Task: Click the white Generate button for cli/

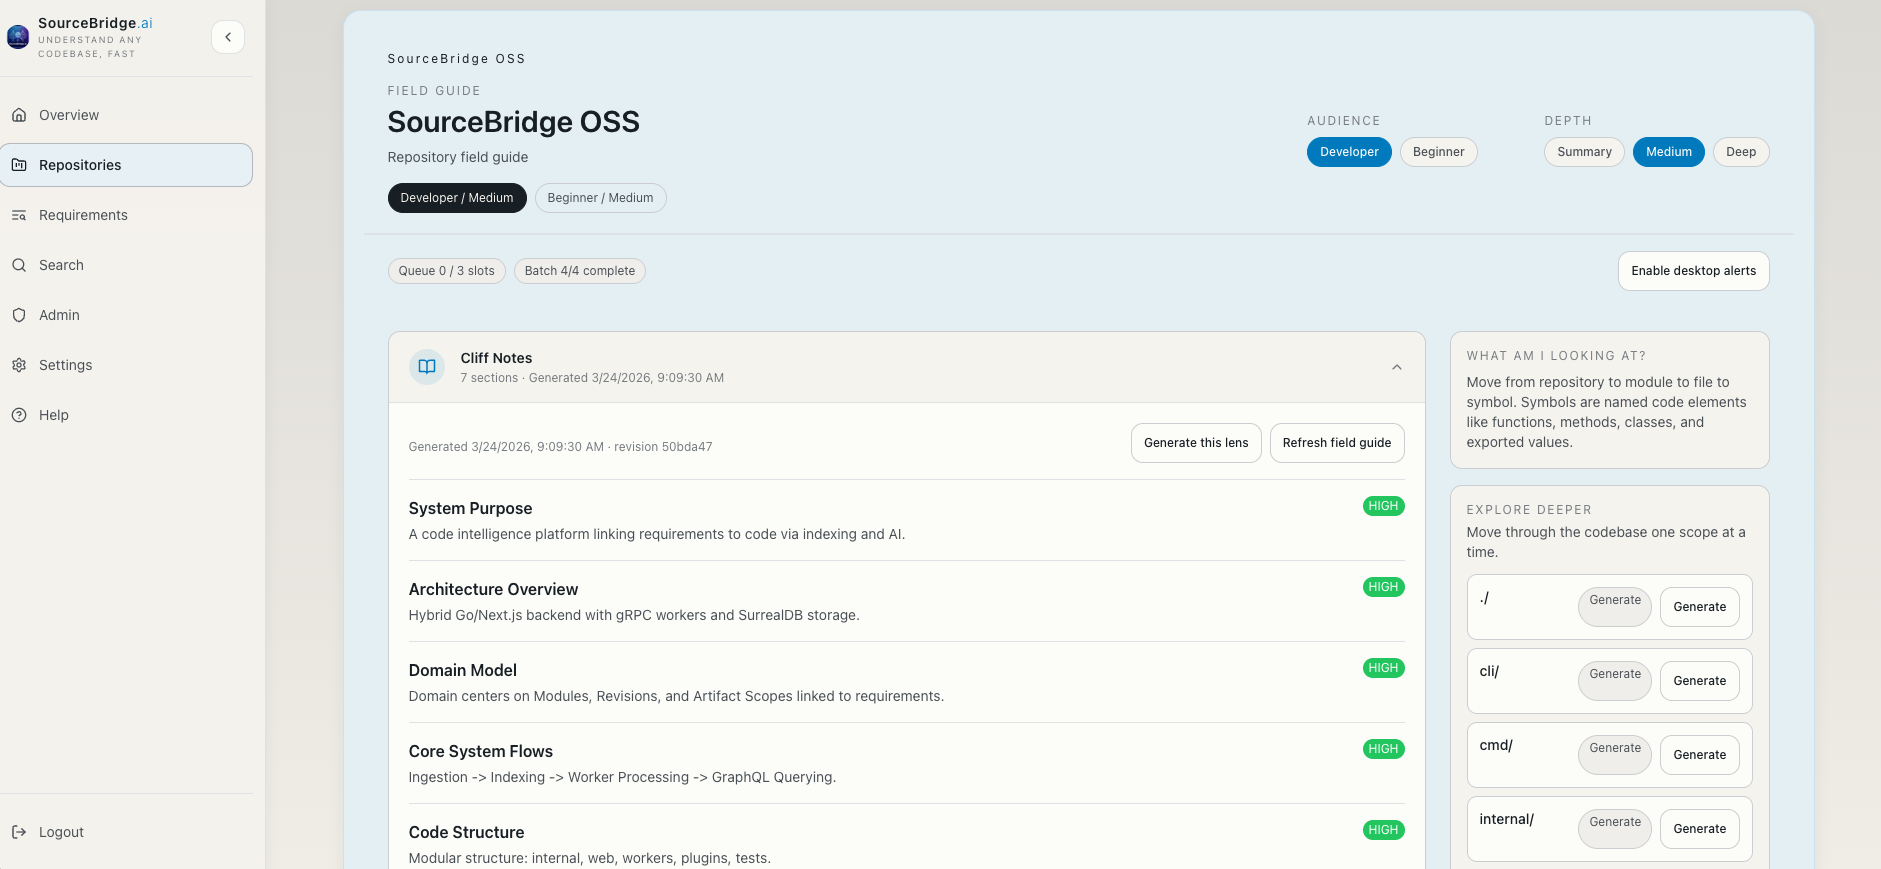Action: [x=1700, y=681]
